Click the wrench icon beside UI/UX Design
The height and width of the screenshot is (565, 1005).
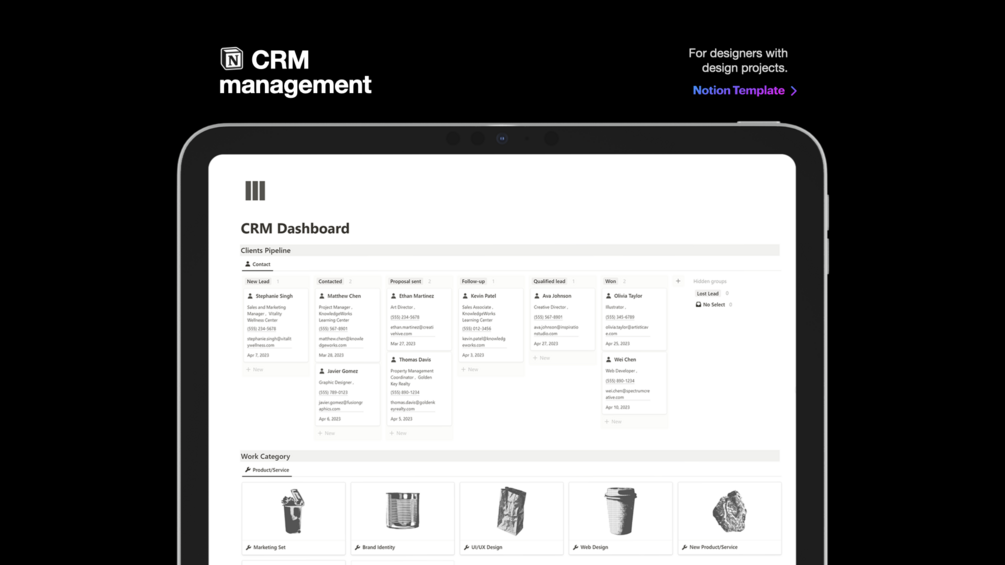point(467,547)
